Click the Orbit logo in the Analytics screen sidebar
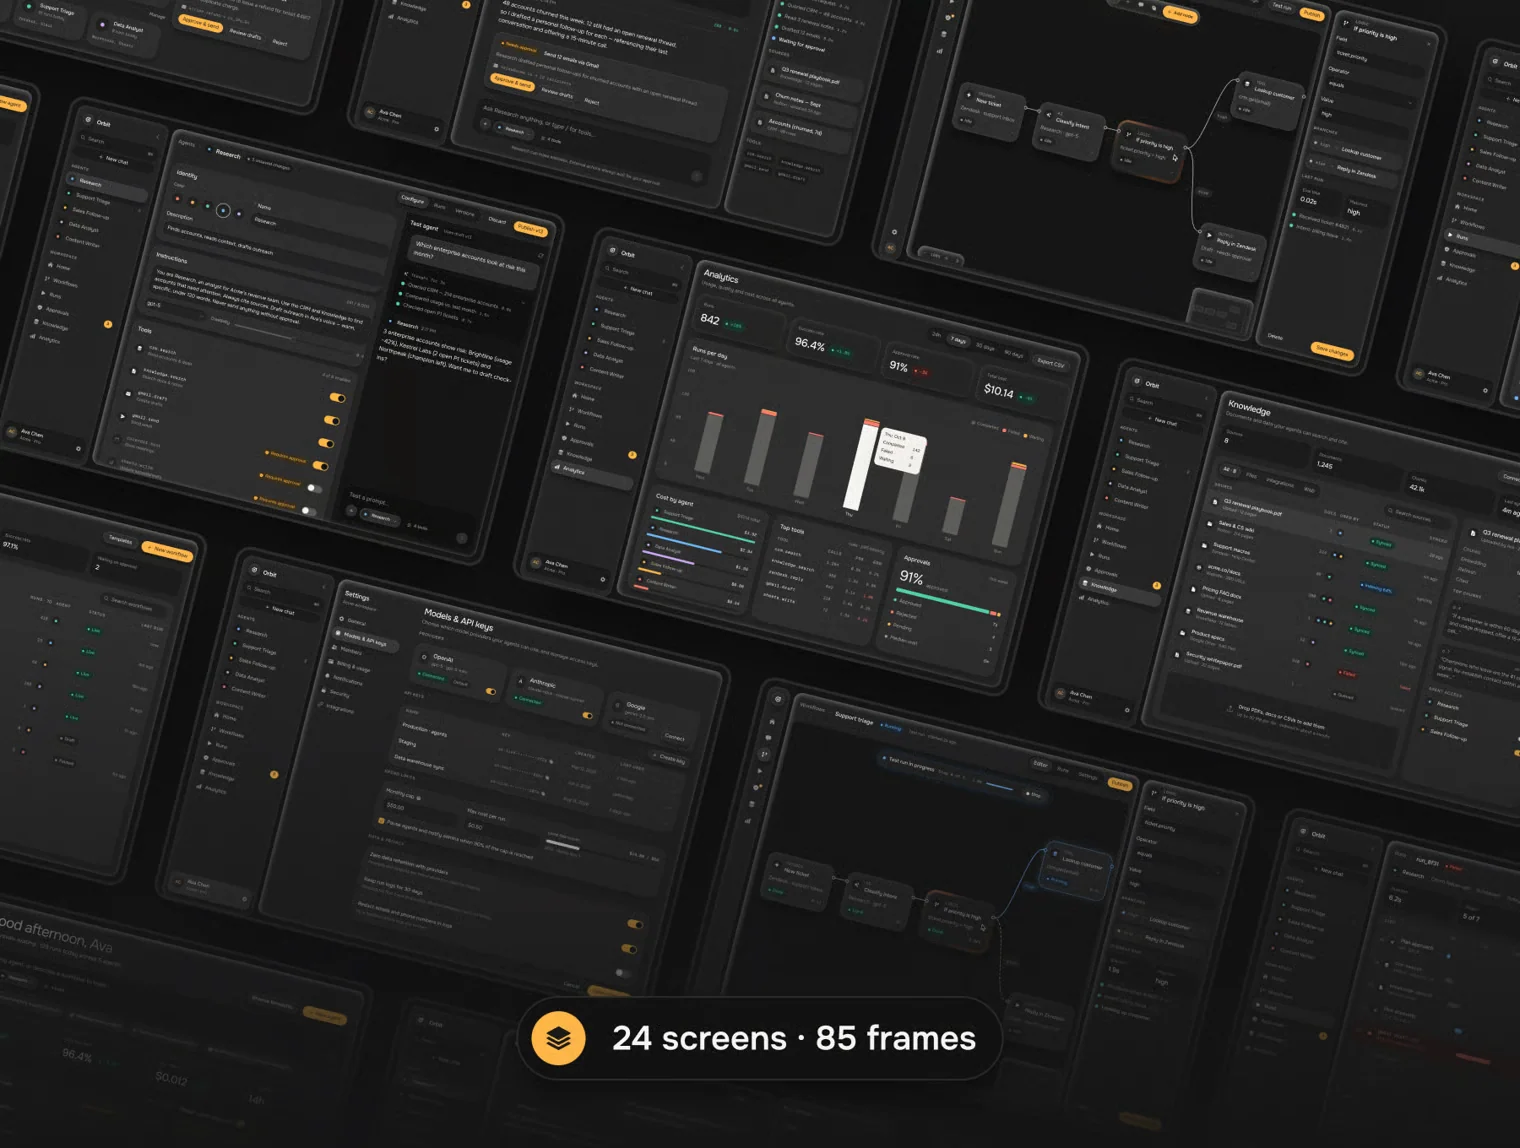1520x1148 pixels. click(x=612, y=250)
